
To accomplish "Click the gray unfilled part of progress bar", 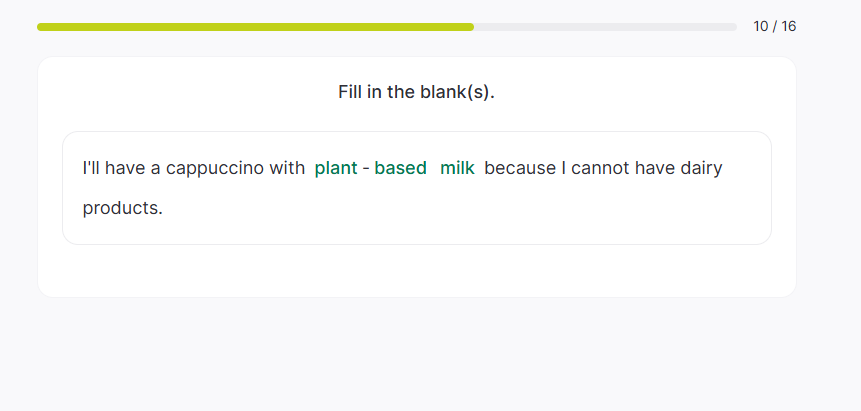I will tap(605, 27).
